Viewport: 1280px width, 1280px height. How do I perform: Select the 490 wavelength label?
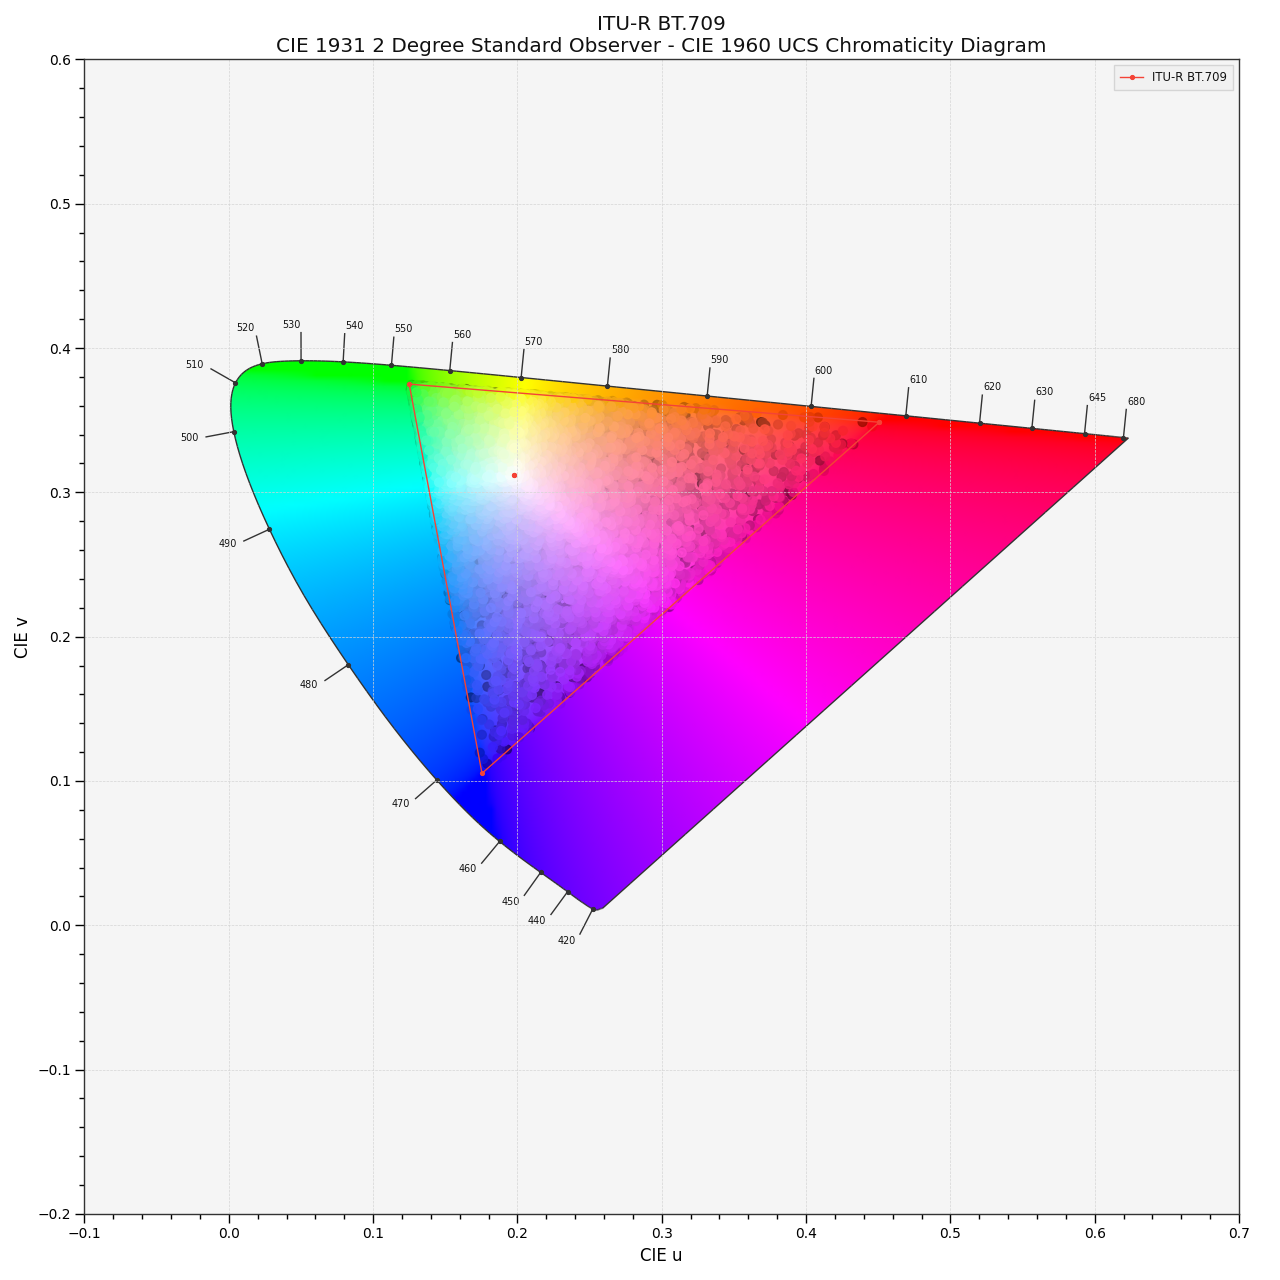pyautogui.click(x=228, y=544)
